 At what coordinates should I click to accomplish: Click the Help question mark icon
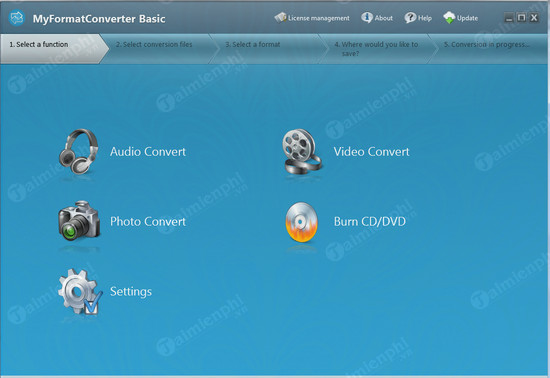coord(410,18)
